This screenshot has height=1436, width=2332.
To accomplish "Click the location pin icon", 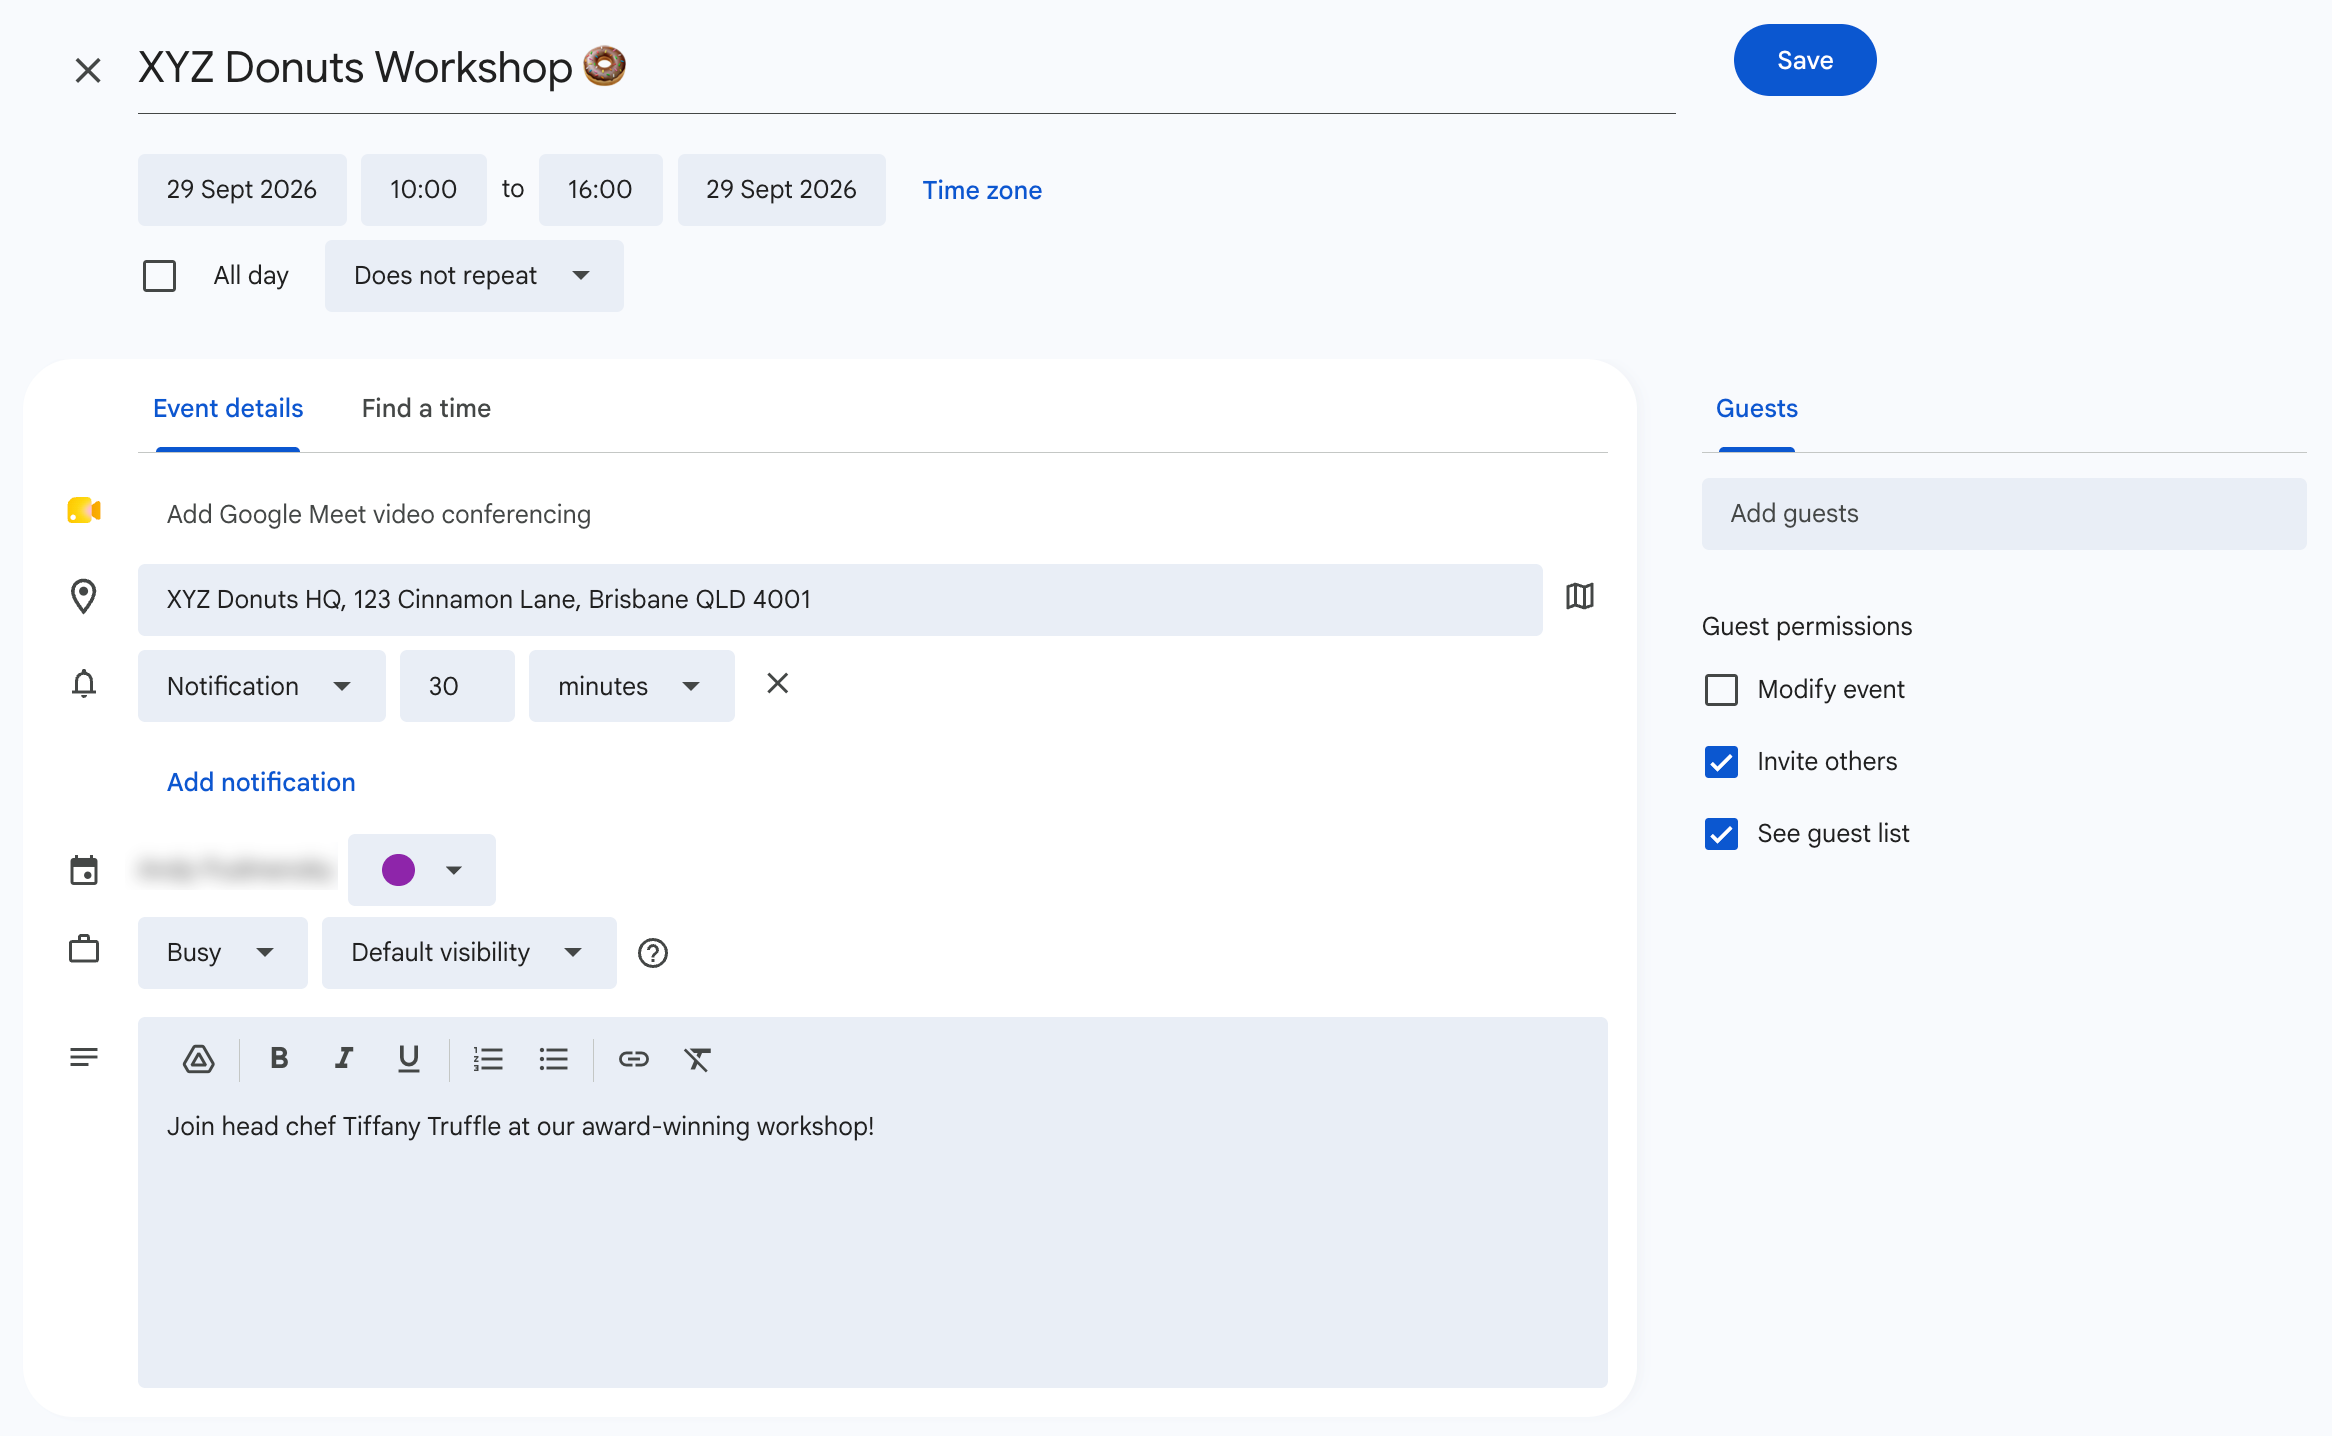I will point(84,597).
